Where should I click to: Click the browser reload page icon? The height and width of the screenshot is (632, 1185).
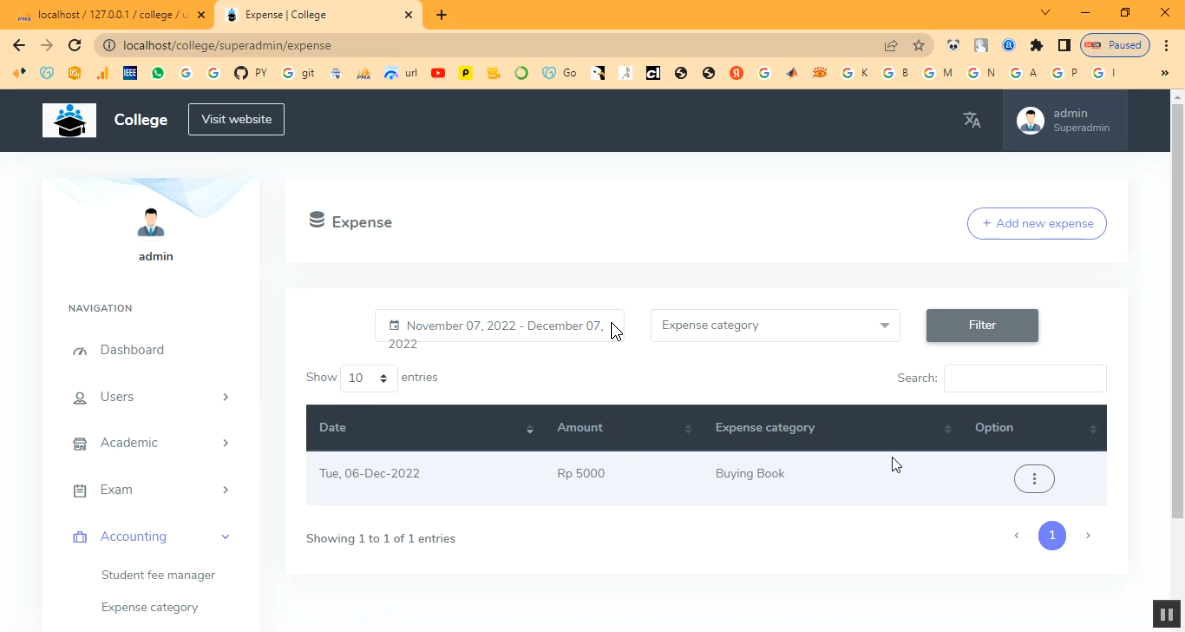74,45
